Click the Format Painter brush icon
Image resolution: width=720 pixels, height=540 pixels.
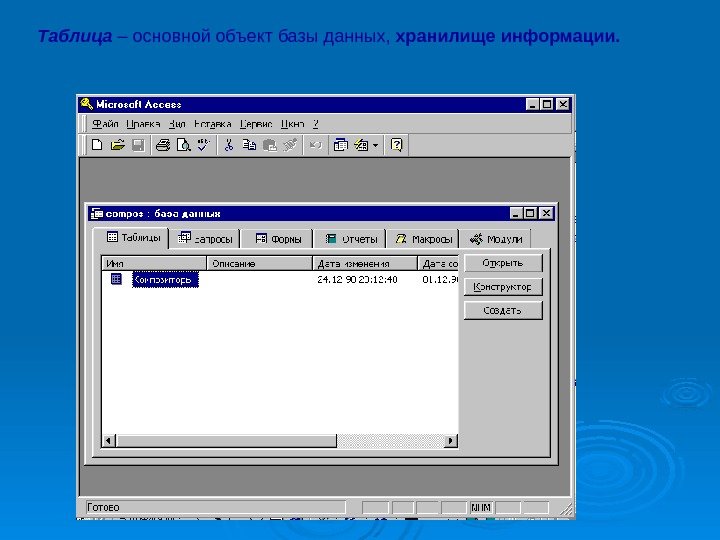click(290, 145)
